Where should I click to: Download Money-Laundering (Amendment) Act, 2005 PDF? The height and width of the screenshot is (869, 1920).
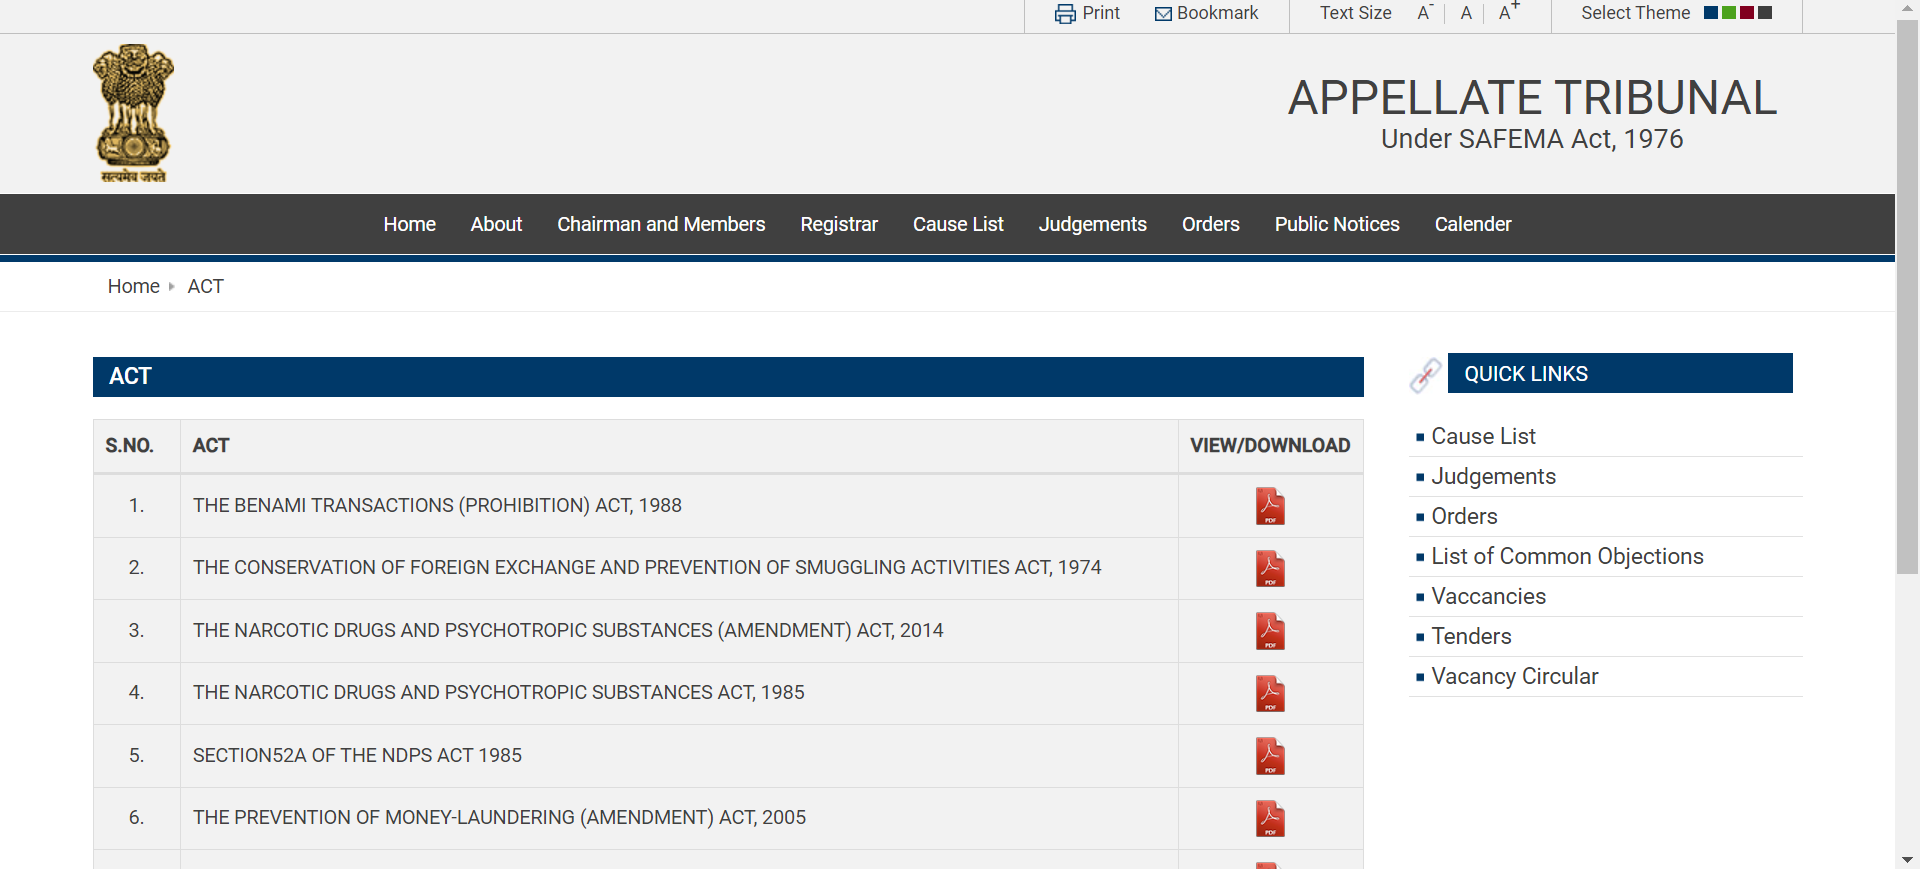1270,818
